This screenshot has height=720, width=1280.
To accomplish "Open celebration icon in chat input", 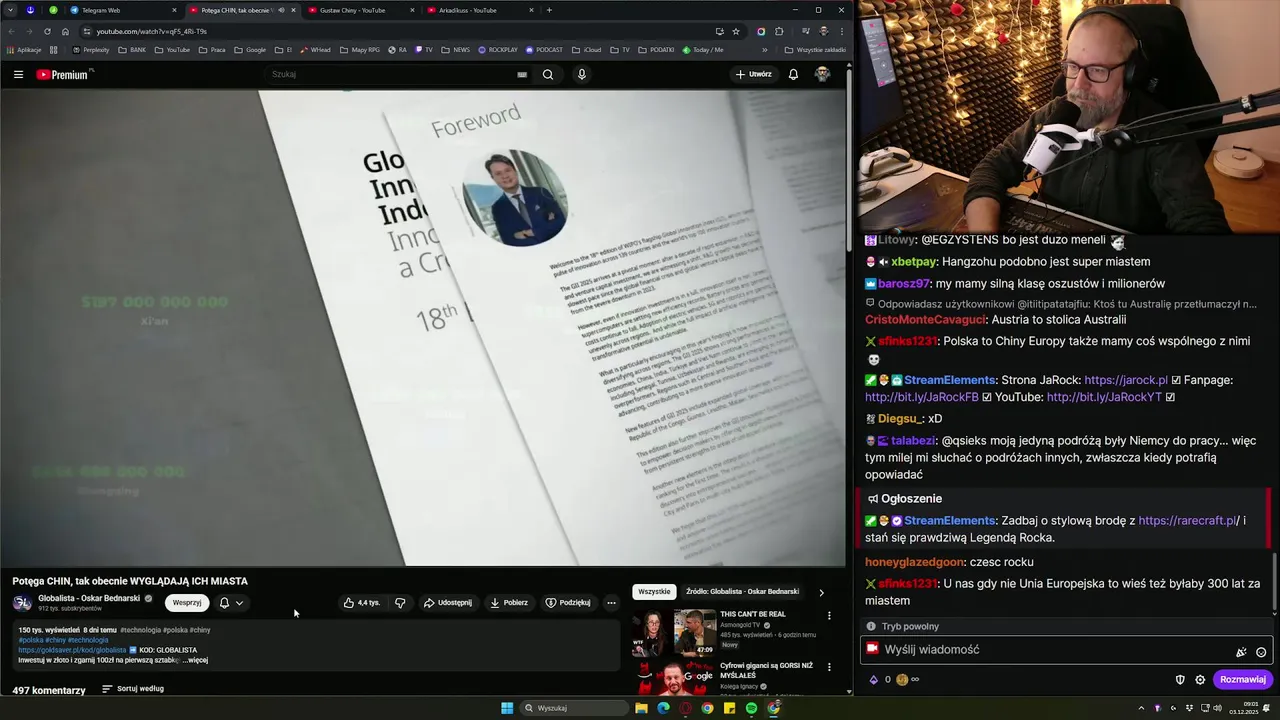I will (x=1241, y=652).
